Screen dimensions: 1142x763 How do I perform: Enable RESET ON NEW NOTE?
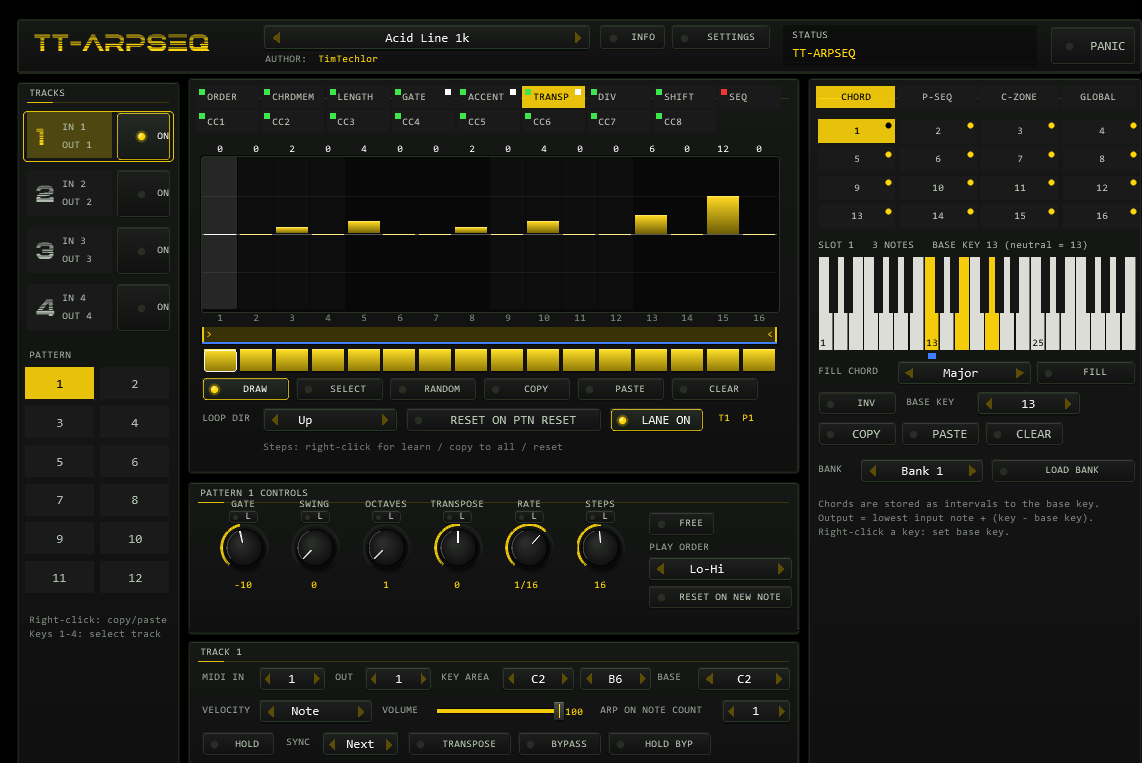coord(720,597)
